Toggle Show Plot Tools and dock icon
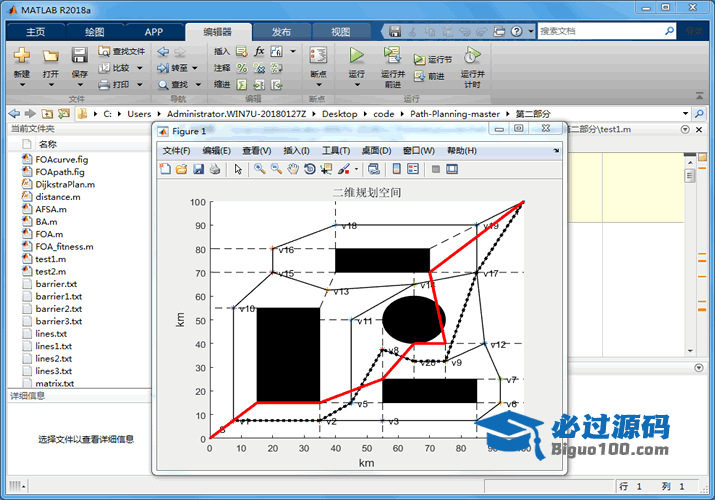 [x=452, y=169]
